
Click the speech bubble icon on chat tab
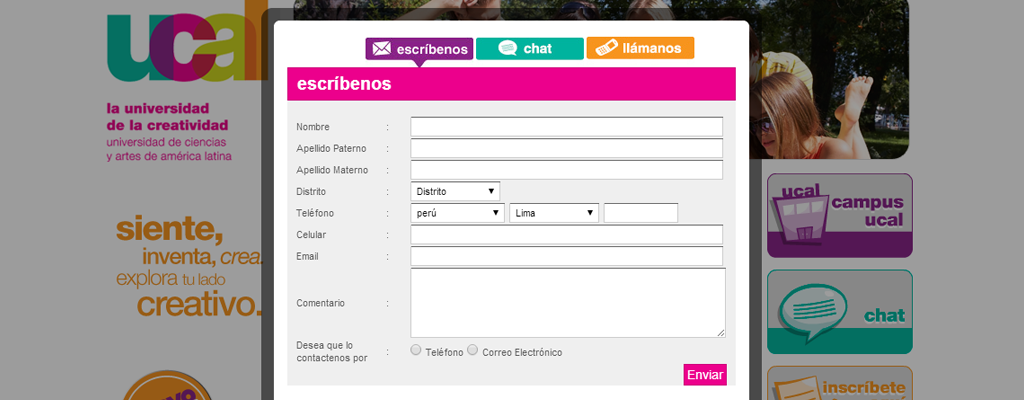coord(508,48)
